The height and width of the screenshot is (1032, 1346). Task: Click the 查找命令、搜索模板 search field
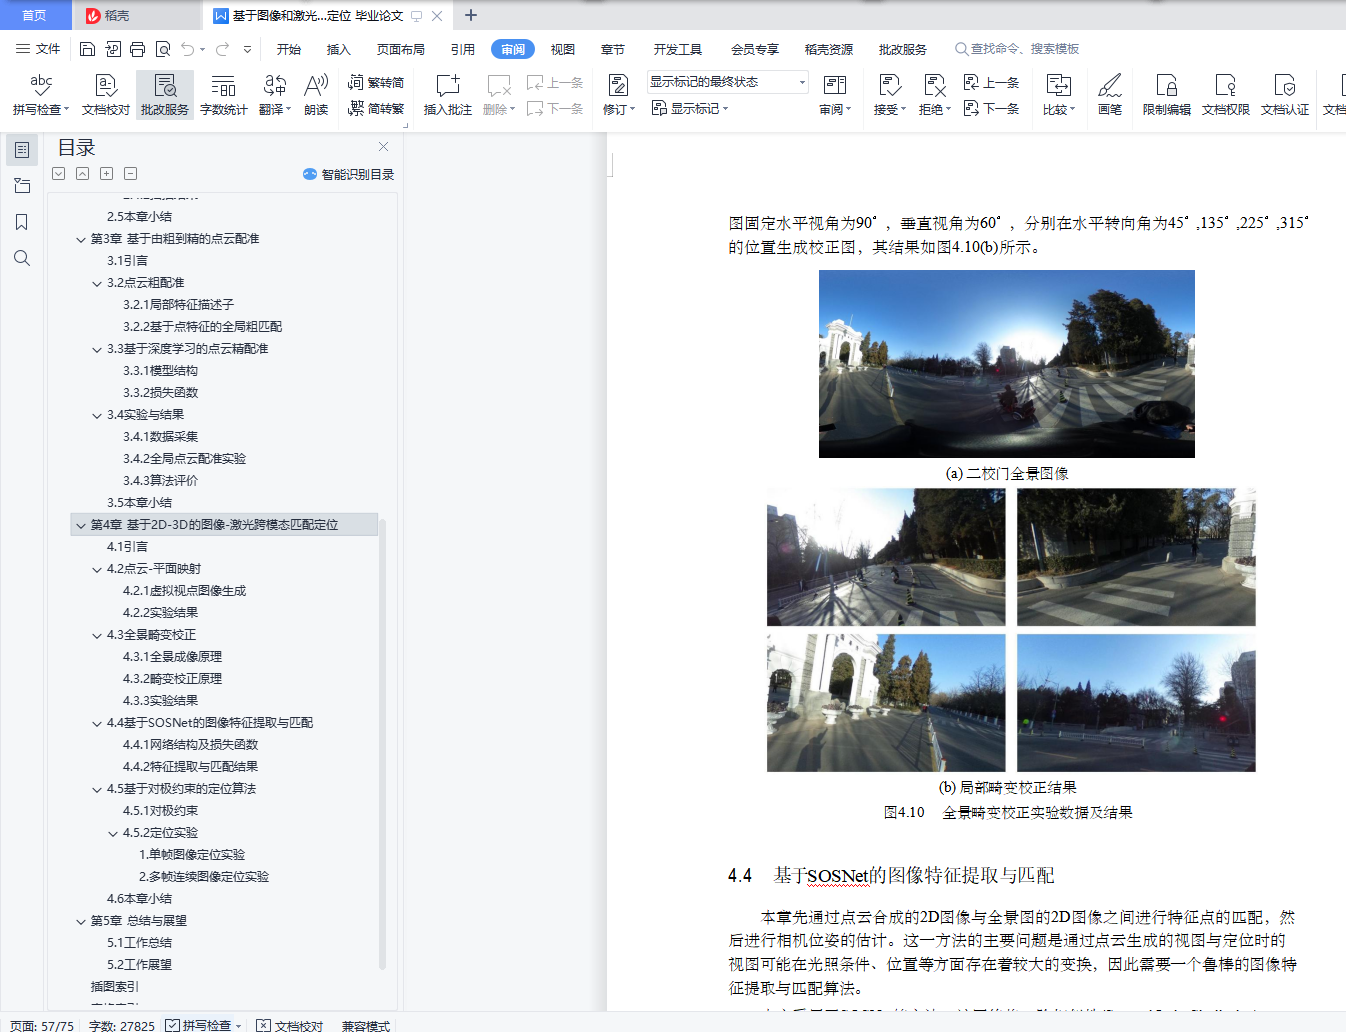[1017, 49]
